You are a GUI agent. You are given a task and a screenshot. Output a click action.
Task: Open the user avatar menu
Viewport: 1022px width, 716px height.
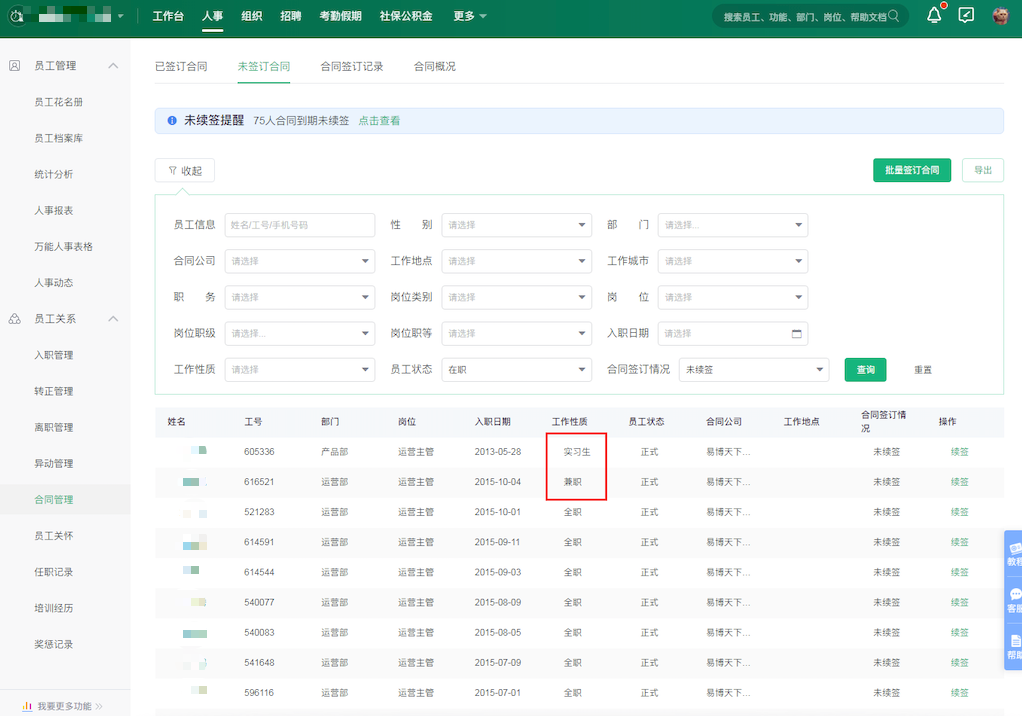[x=1000, y=15]
